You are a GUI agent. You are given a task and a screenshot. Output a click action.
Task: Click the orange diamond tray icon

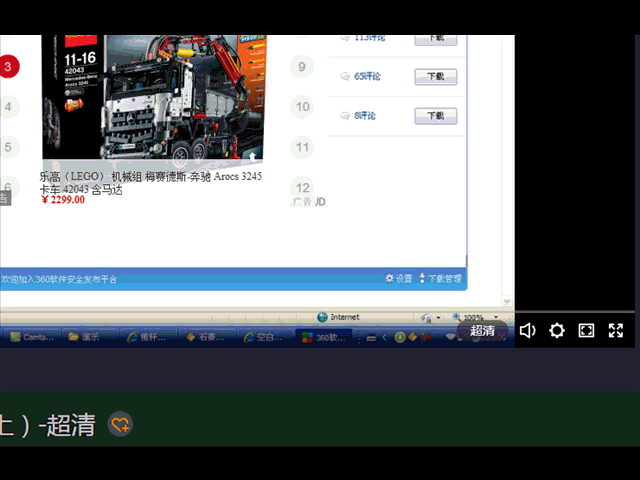pyautogui.click(x=413, y=337)
